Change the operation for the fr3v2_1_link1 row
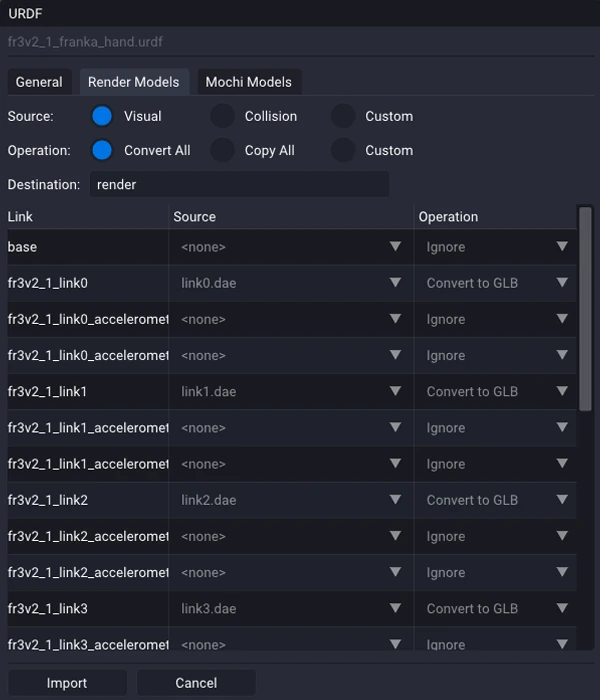The height and width of the screenshot is (700, 600). (x=496, y=392)
